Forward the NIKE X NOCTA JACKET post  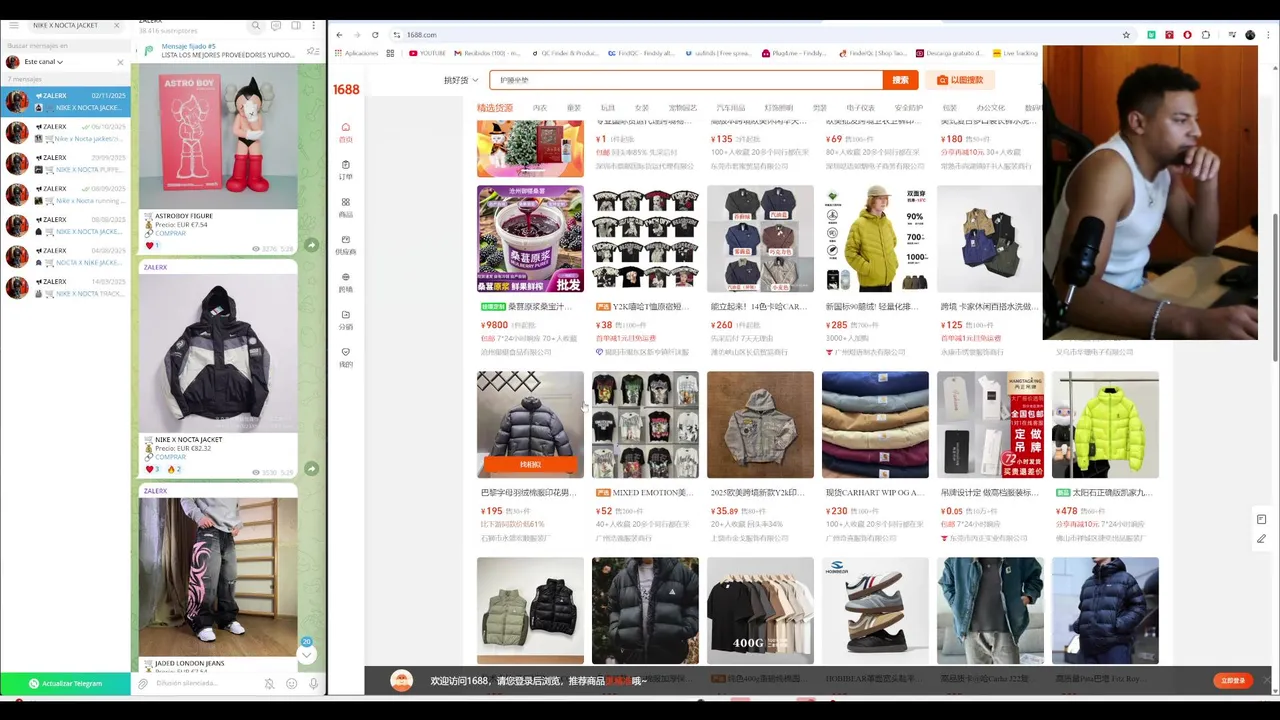[x=311, y=469]
